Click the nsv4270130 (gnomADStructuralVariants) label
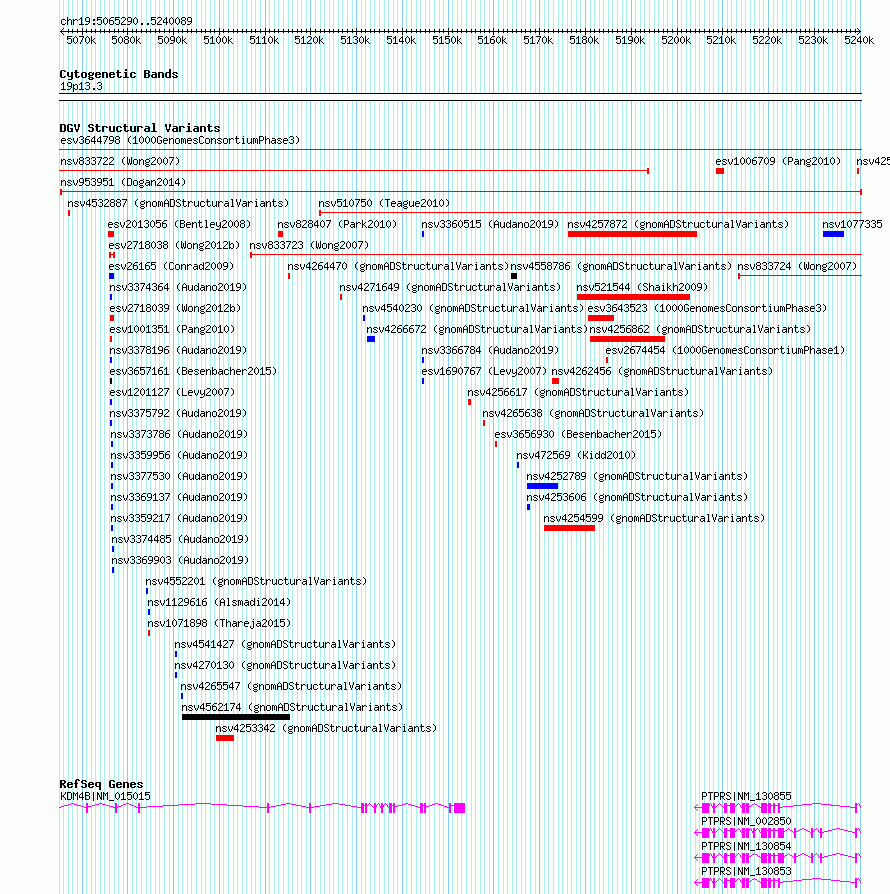The width and height of the screenshot is (890, 894). pyautogui.click(x=285, y=666)
